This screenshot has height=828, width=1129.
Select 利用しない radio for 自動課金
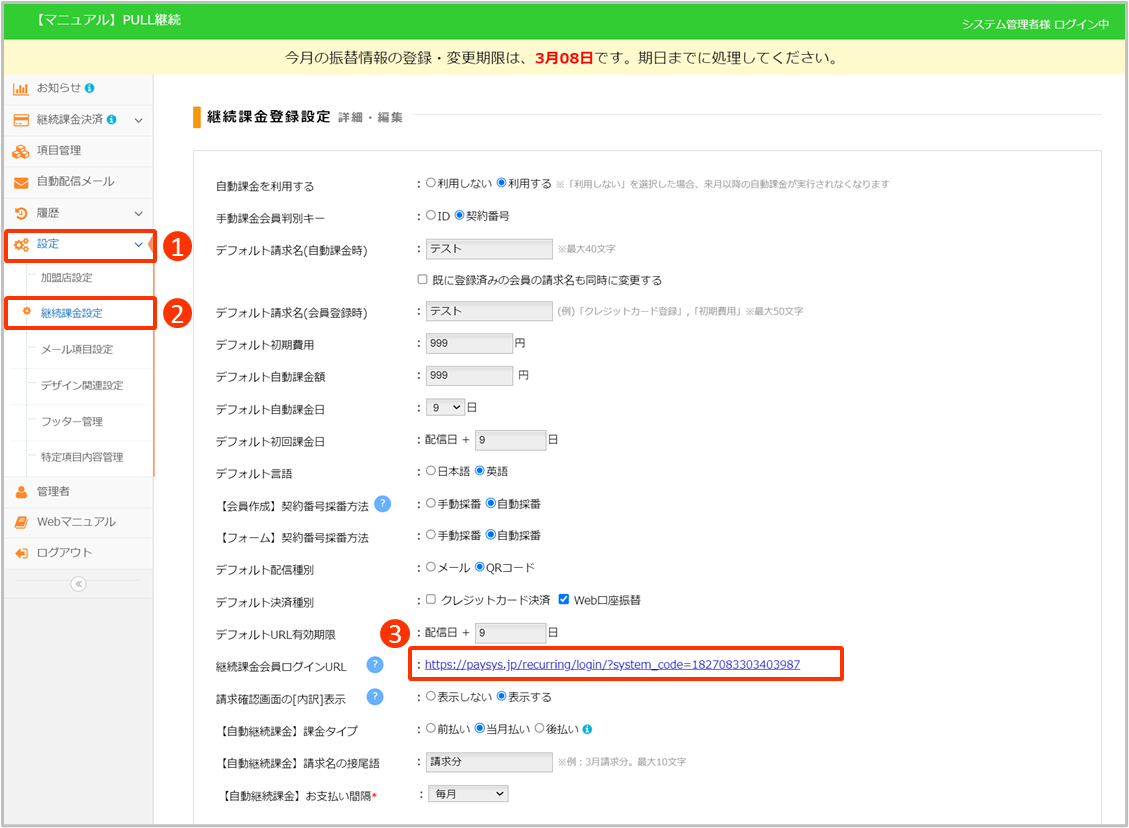point(431,184)
